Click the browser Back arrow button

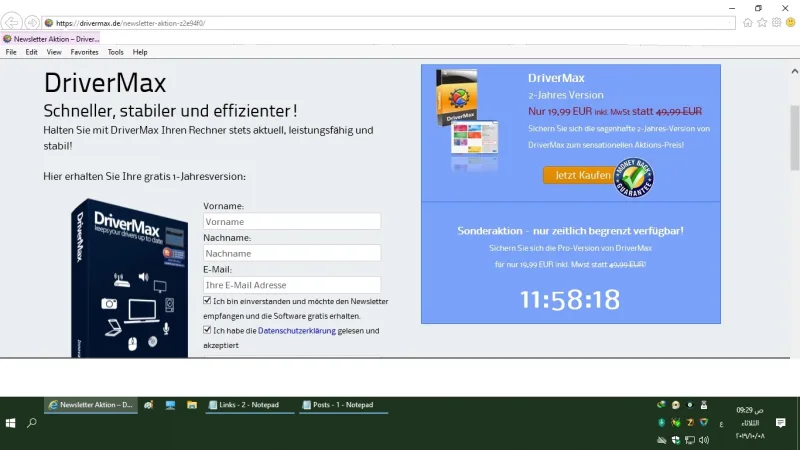click(x=11, y=22)
